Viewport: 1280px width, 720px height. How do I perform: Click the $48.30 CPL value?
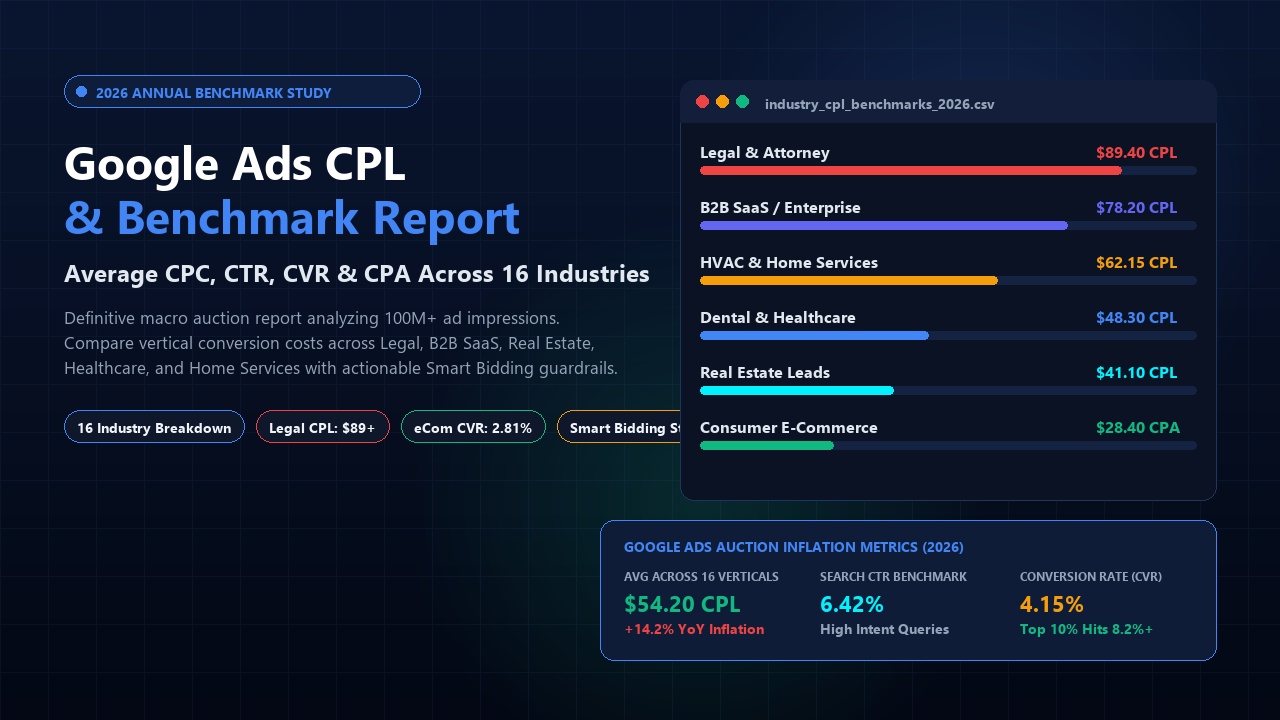1136,318
